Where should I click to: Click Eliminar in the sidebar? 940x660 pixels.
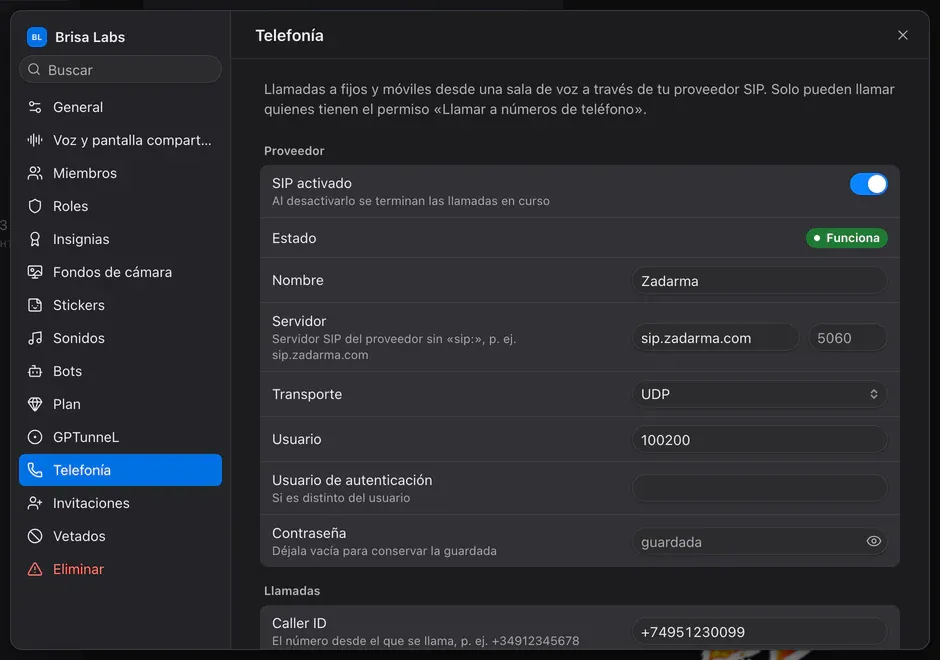pos(120,569)
